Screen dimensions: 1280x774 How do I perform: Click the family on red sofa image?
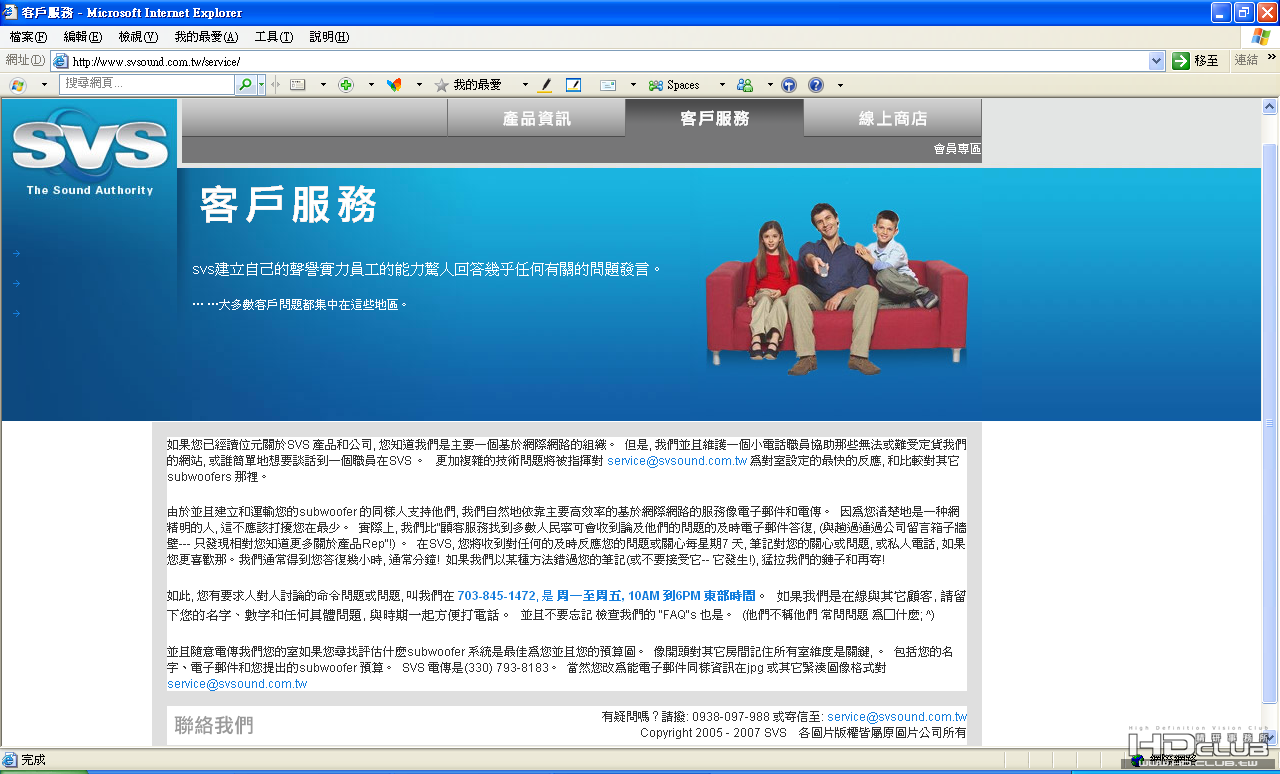[836, 287]
